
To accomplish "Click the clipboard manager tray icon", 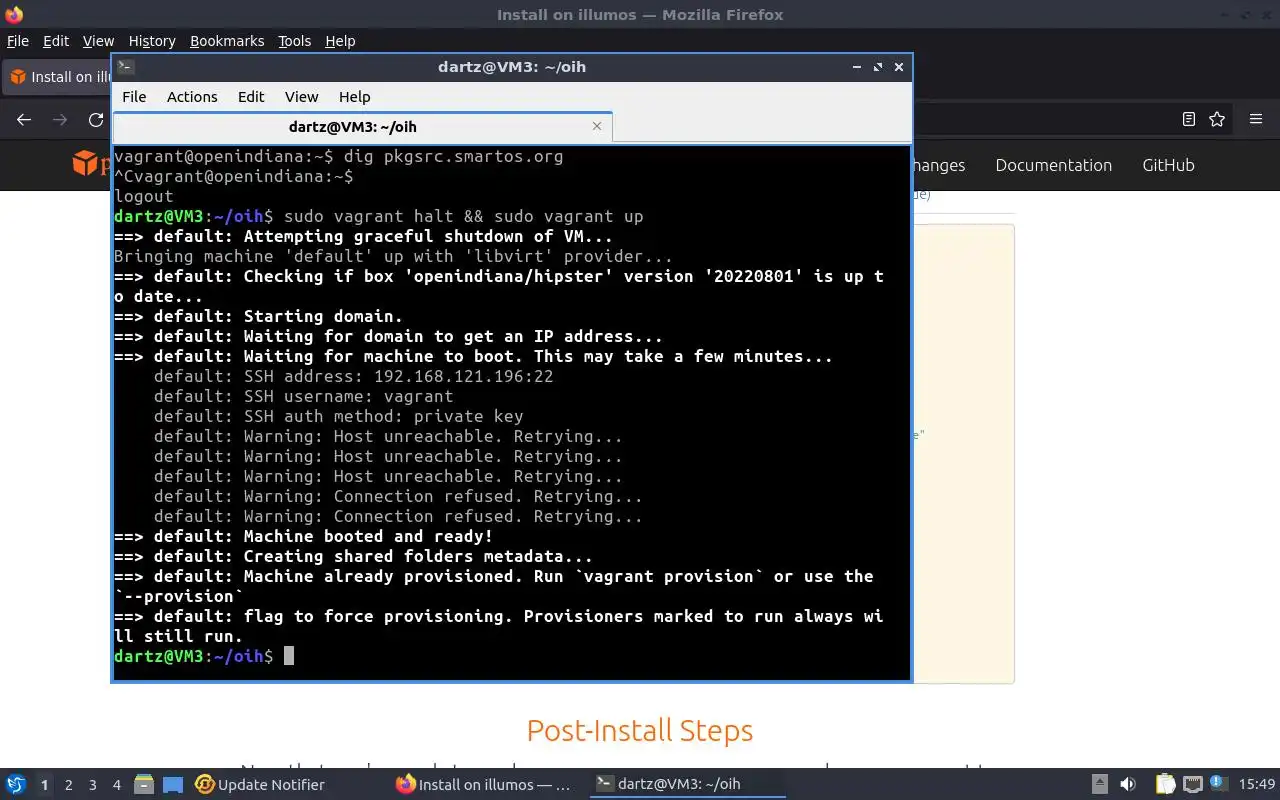I will tap(1166, 785).
